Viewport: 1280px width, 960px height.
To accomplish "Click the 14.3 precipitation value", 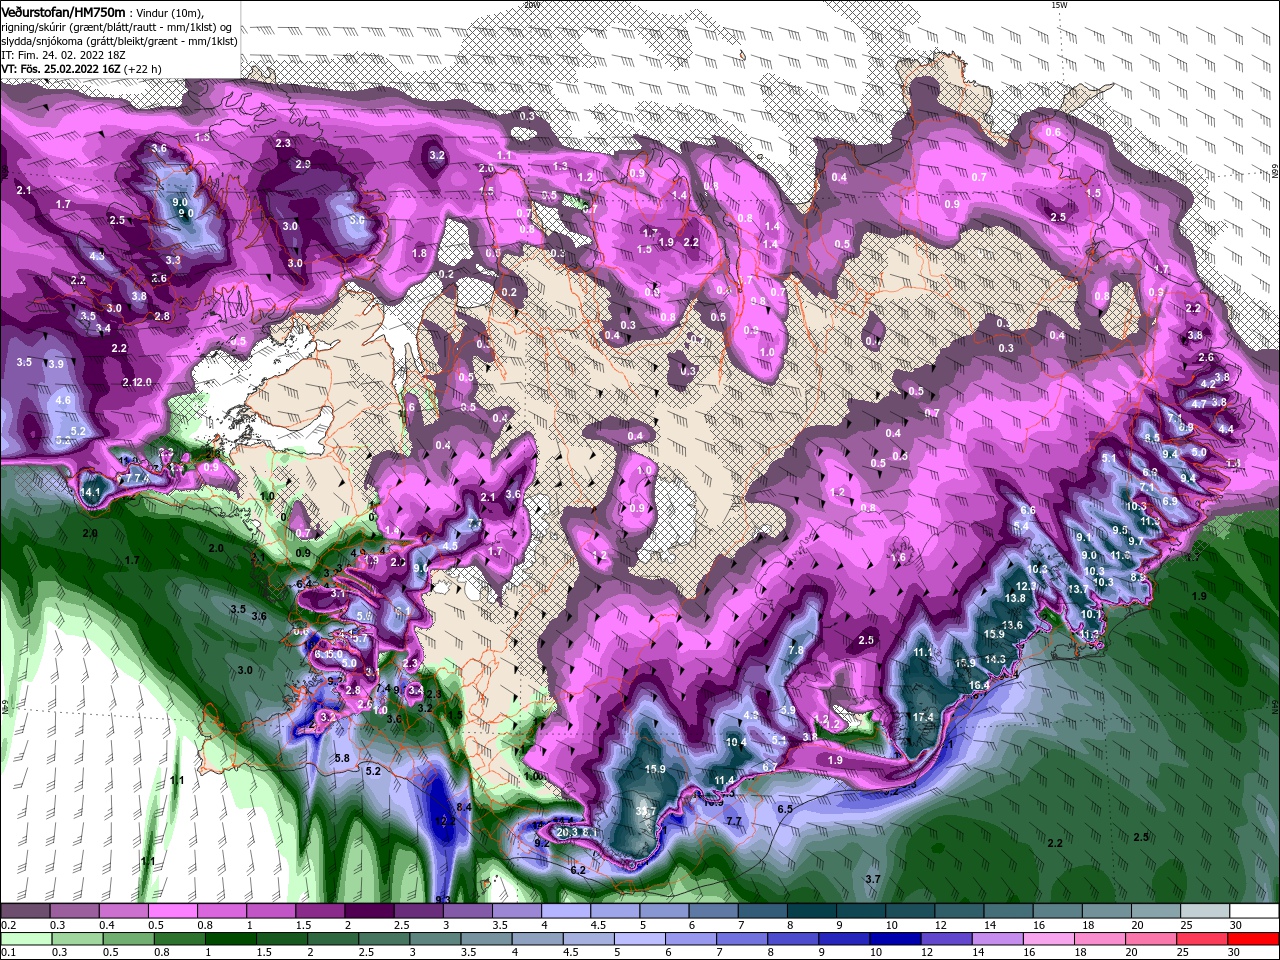I will click(995, 659).
